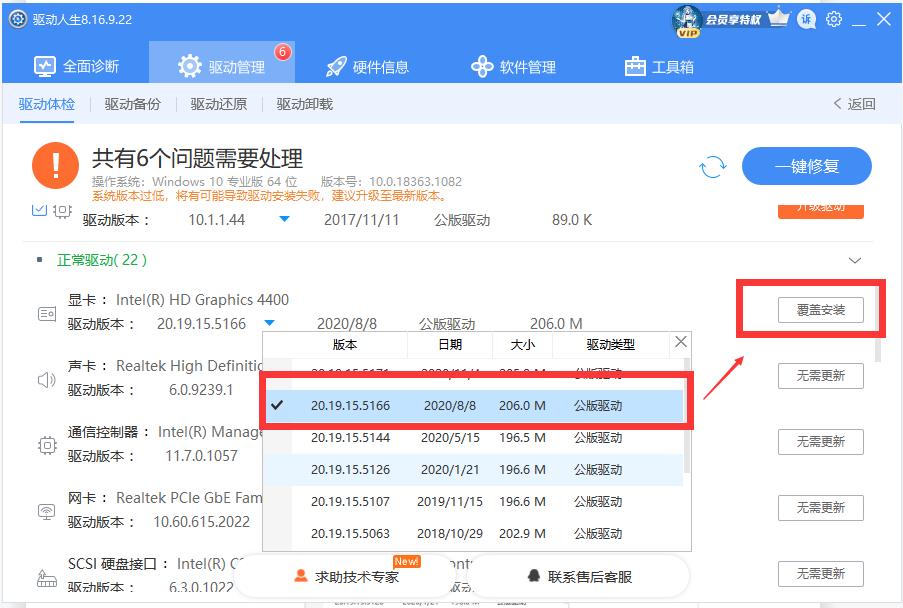Select driver version 20.19.15.5126 row
The width and height of the screenshot is (903, 608).
[473, 470]
